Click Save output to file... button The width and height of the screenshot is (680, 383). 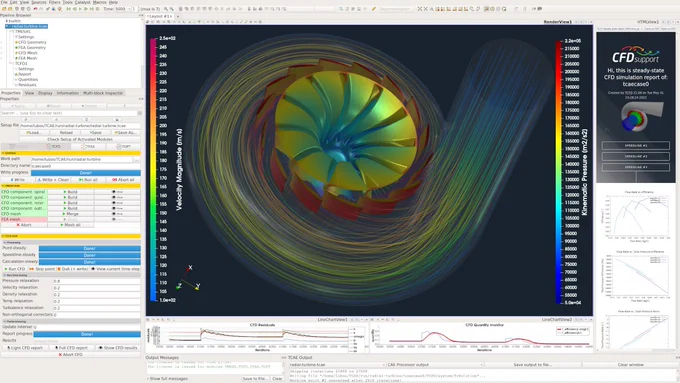point(532,365)
